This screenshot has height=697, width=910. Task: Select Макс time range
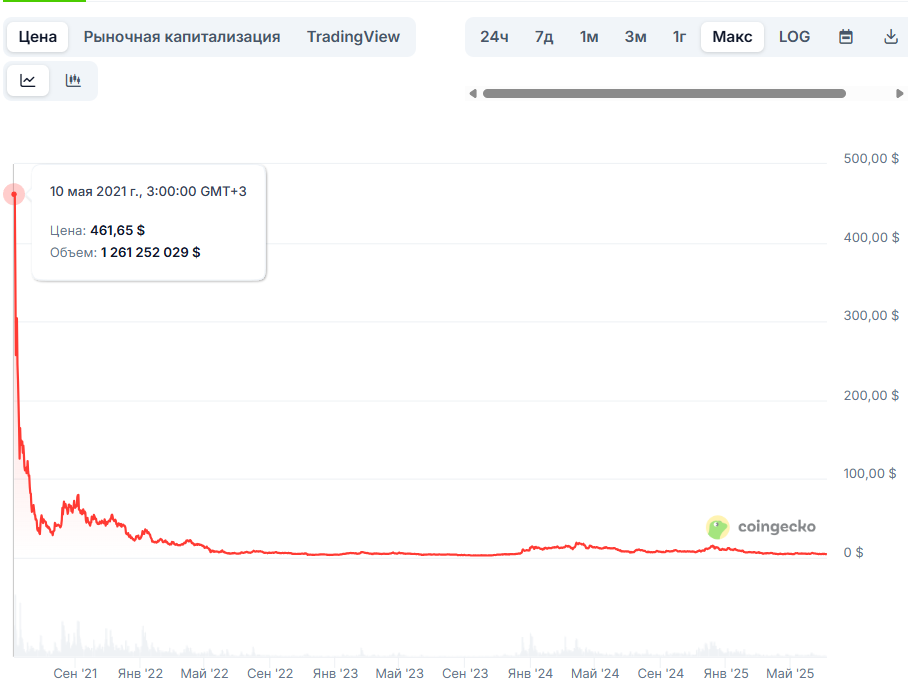[x=732, y=37]
